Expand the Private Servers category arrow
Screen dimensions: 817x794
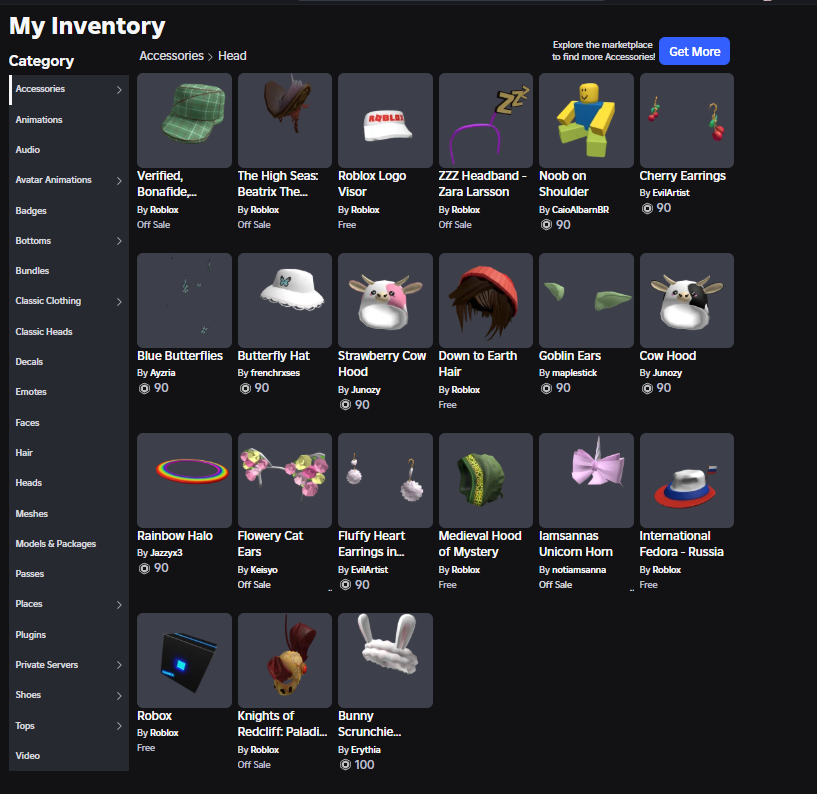(x=119, y=665)
